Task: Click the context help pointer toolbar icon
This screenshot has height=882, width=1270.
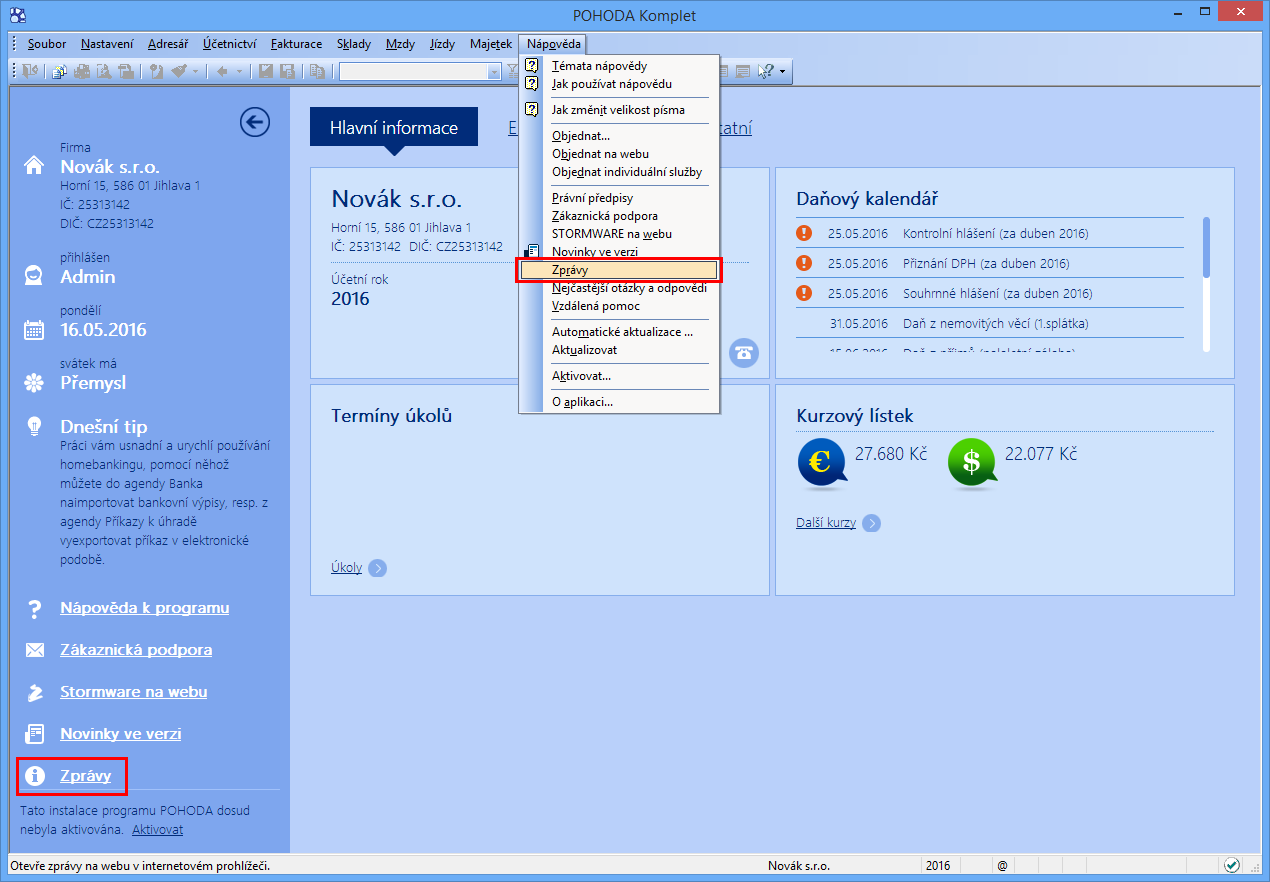Action: coord(766,71)
